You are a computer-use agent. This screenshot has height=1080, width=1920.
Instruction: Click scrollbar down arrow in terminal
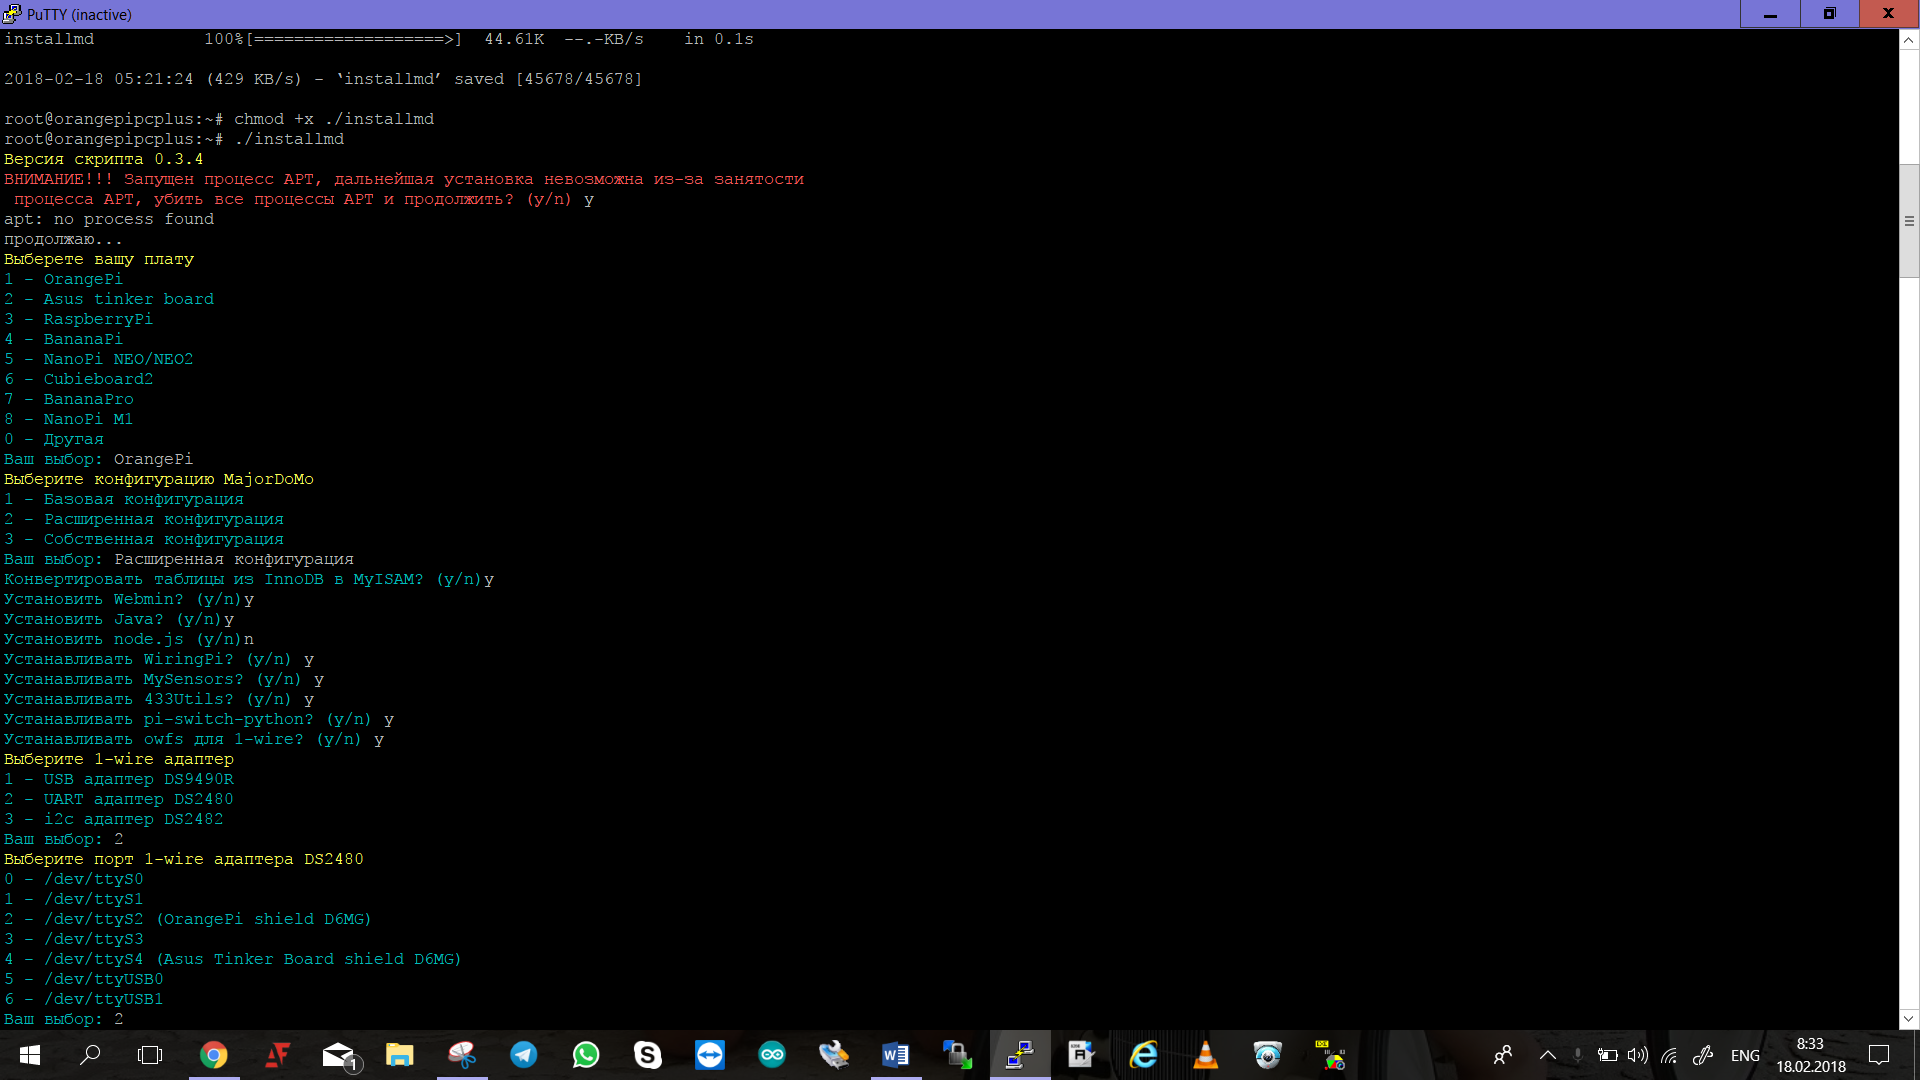click(1909, 1019)
